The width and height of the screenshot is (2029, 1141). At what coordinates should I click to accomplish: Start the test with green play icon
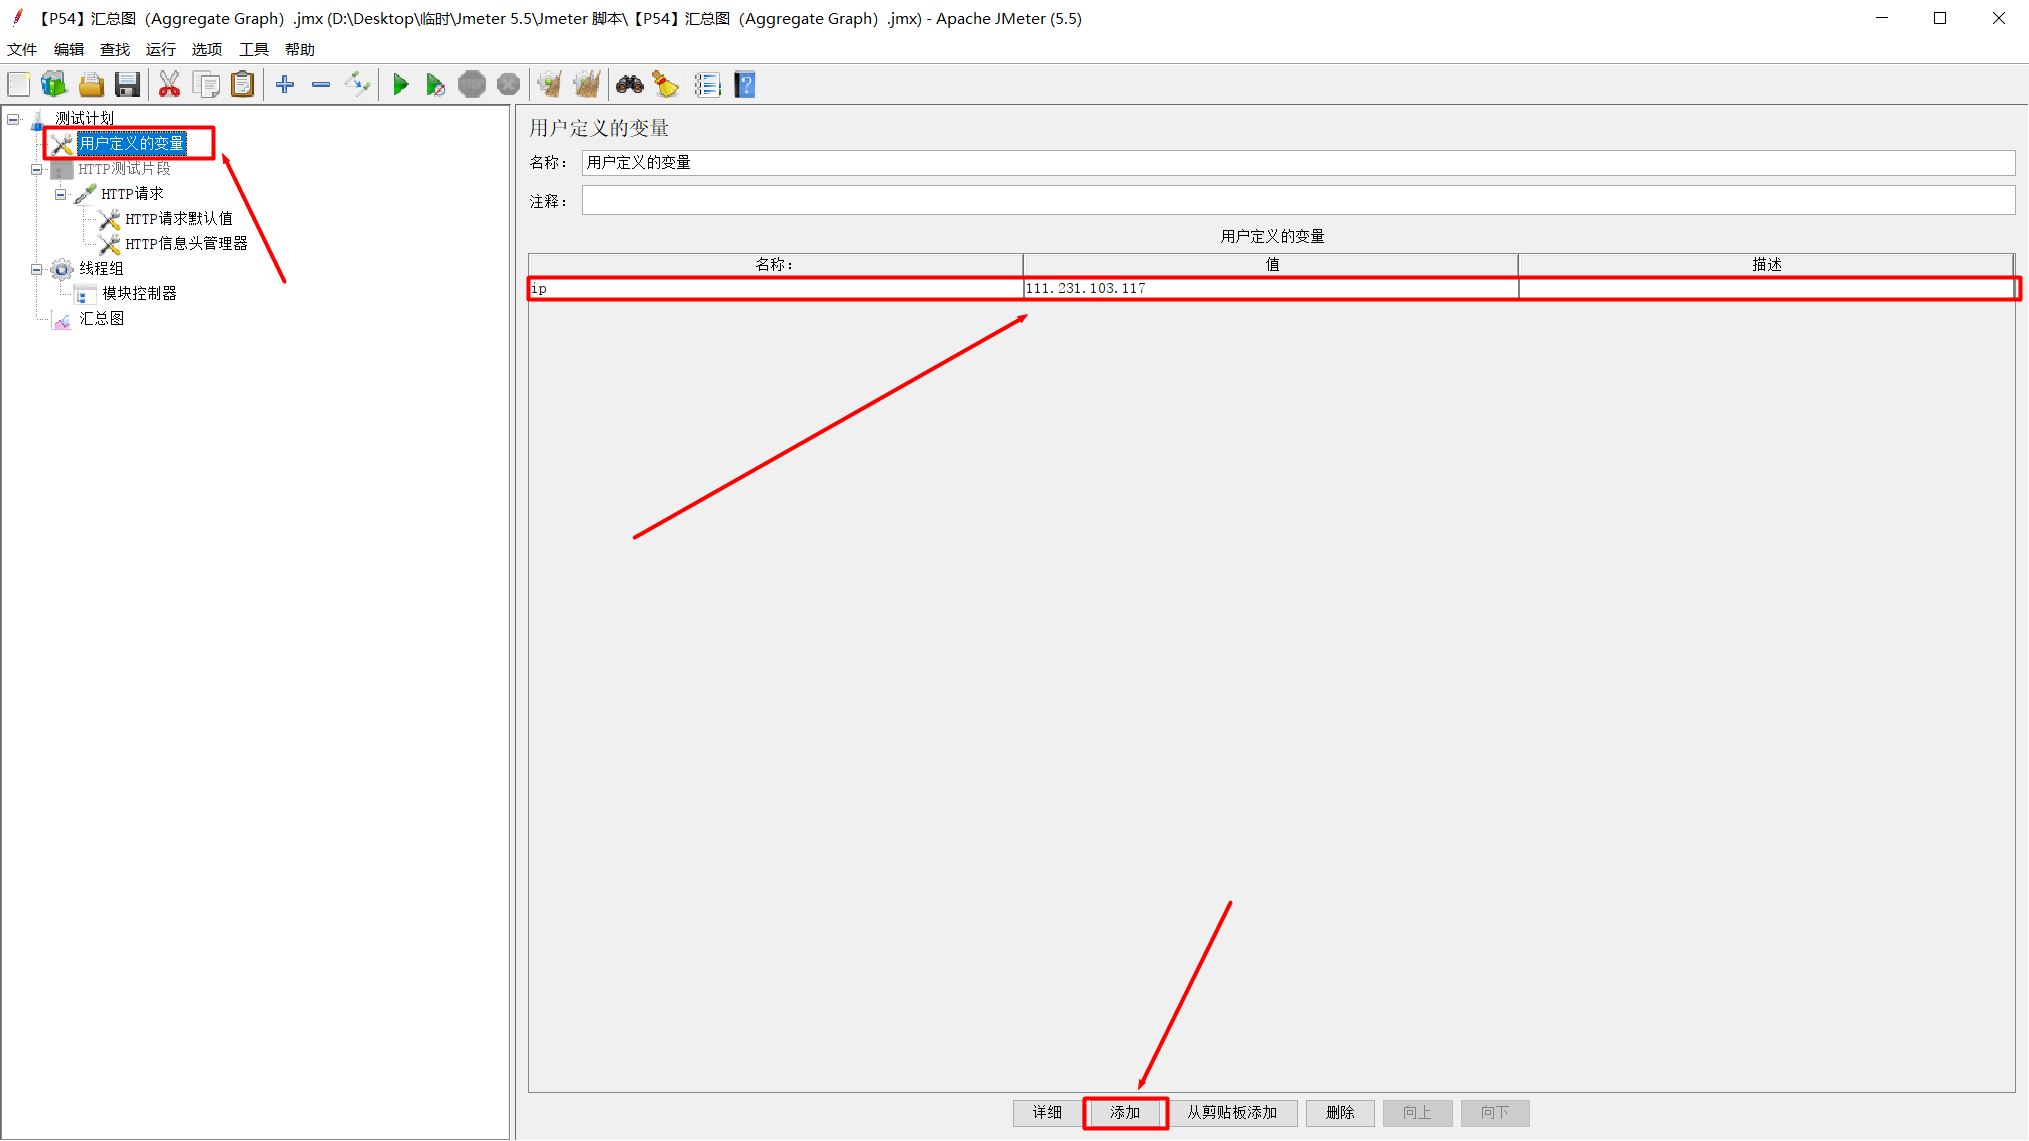[x=400, y=85]
